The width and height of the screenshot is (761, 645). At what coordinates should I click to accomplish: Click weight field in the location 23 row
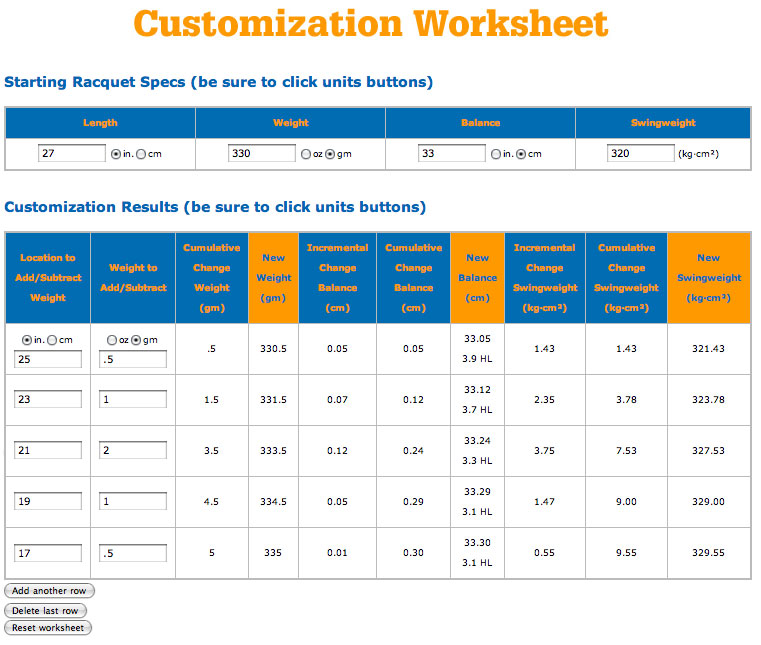(x=133, y=399)
